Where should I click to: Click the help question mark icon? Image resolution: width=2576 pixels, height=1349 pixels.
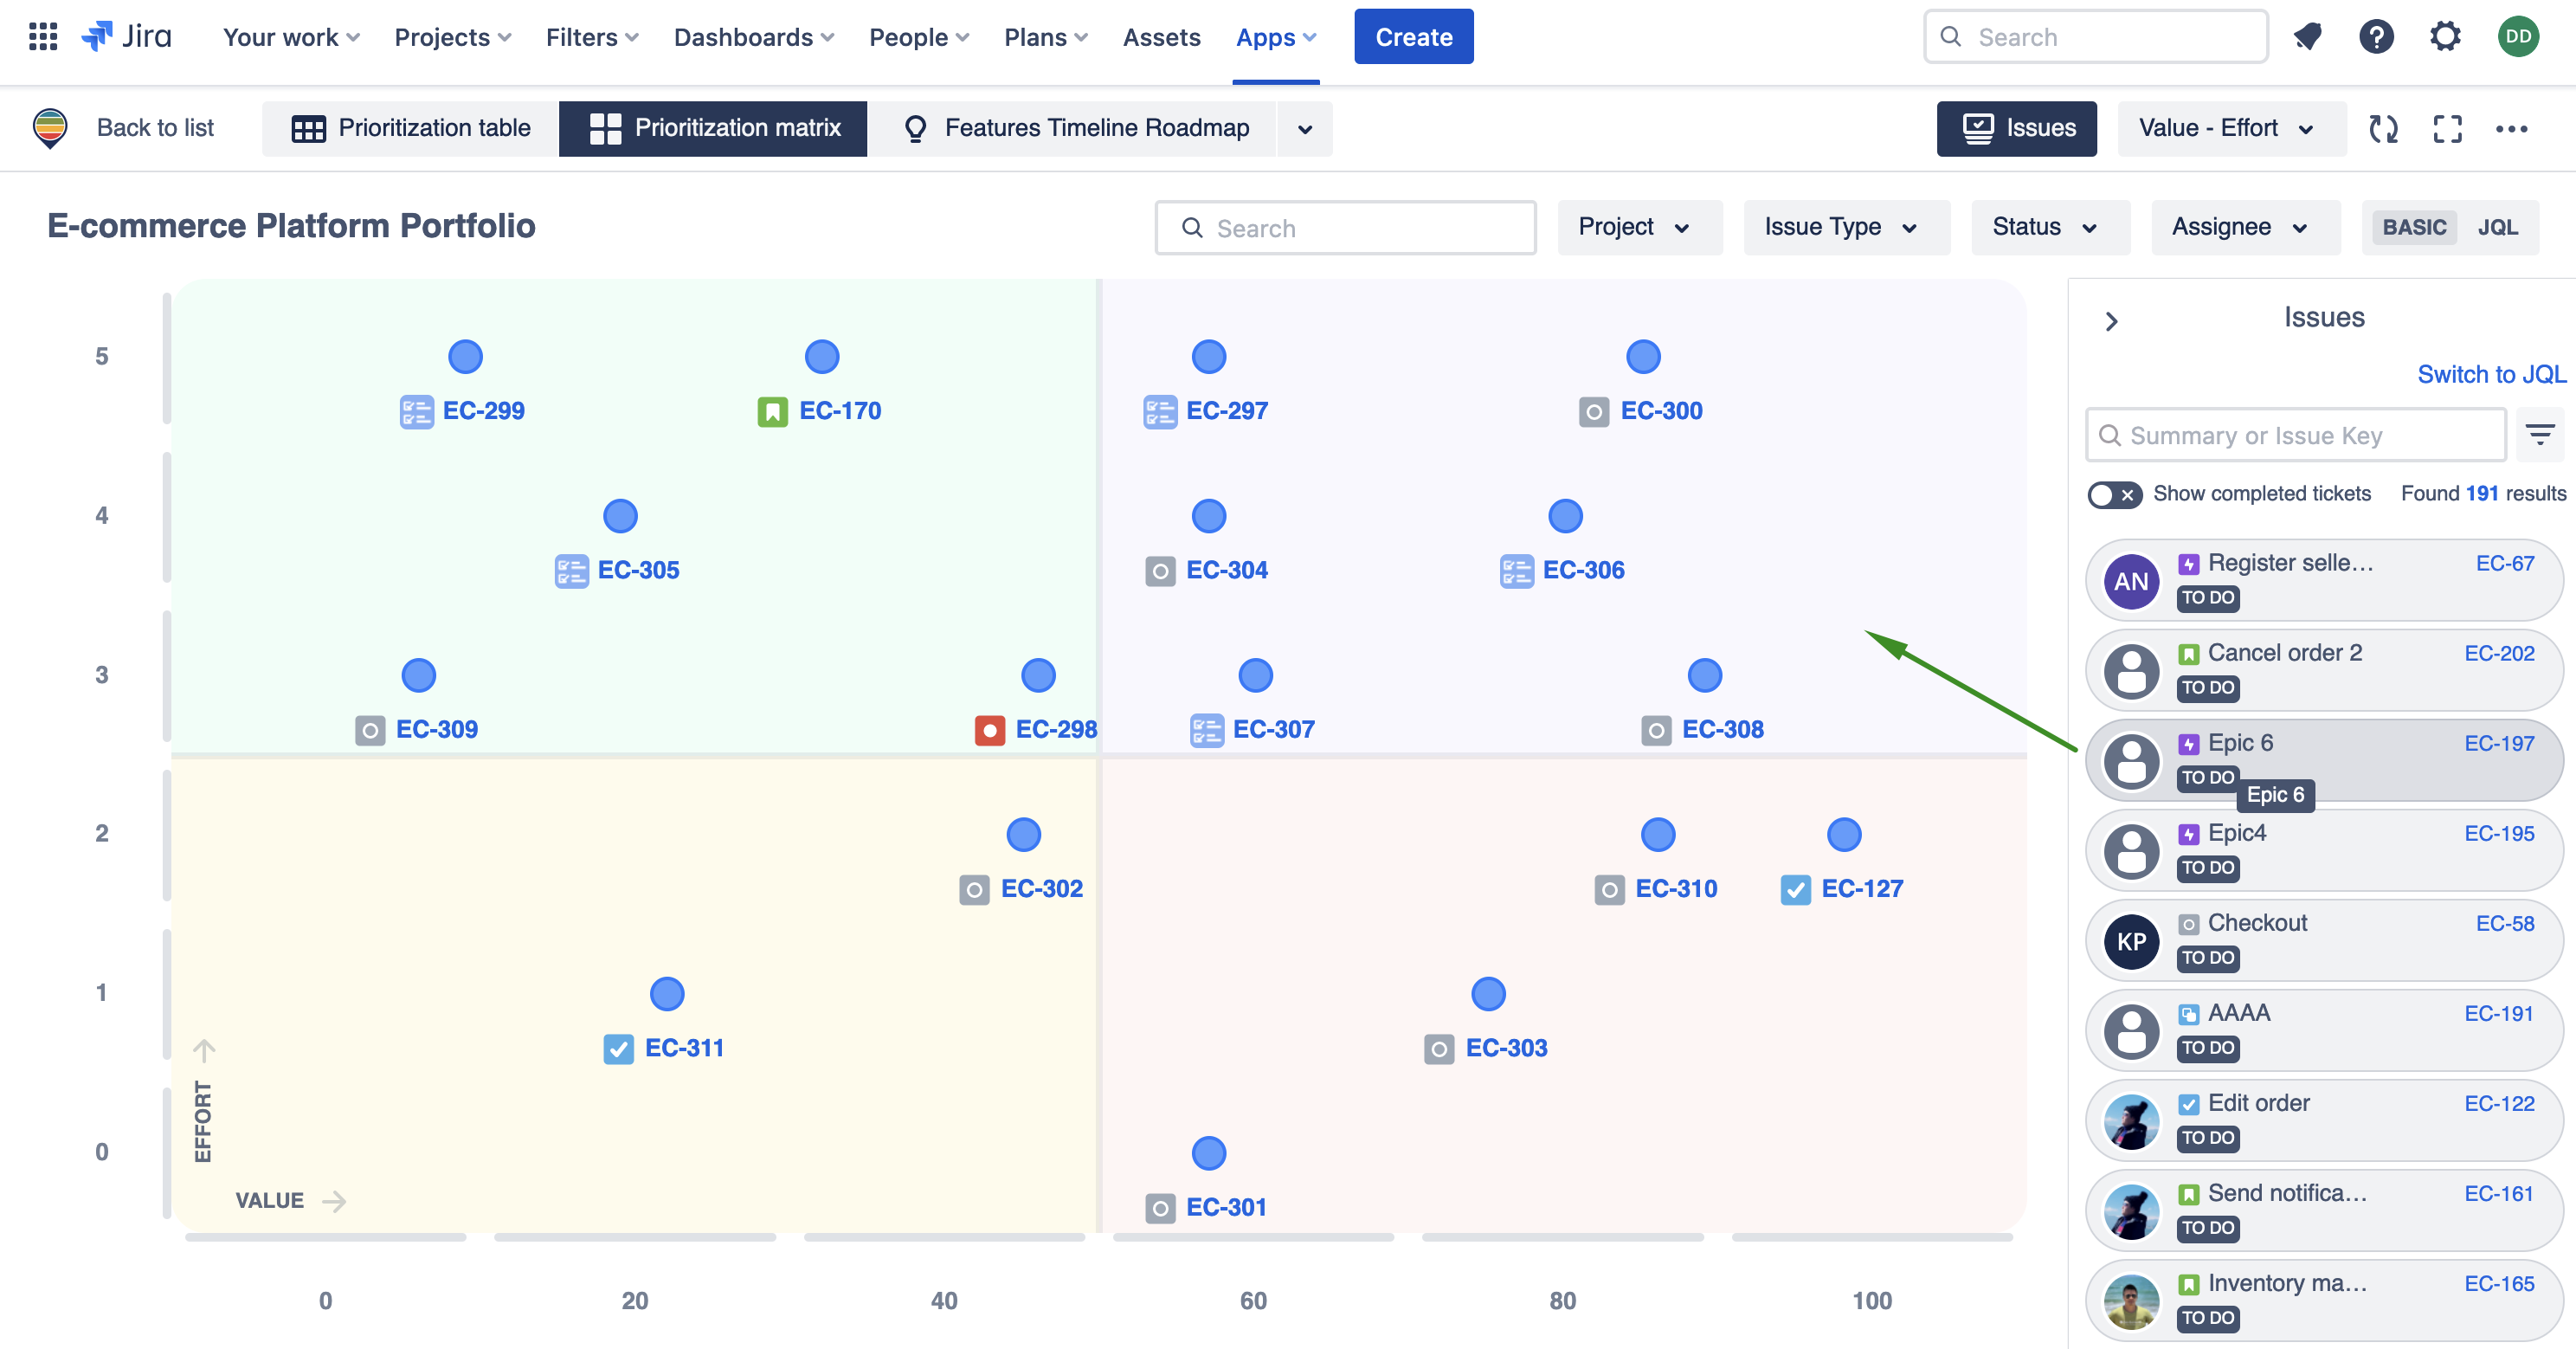click(x=2376, y=37)
